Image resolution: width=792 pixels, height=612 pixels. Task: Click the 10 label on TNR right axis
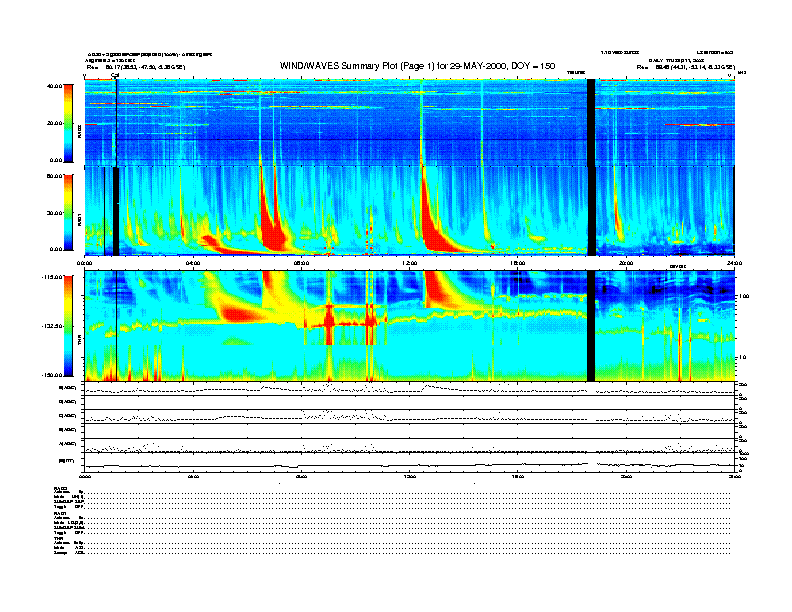(742, 358)
